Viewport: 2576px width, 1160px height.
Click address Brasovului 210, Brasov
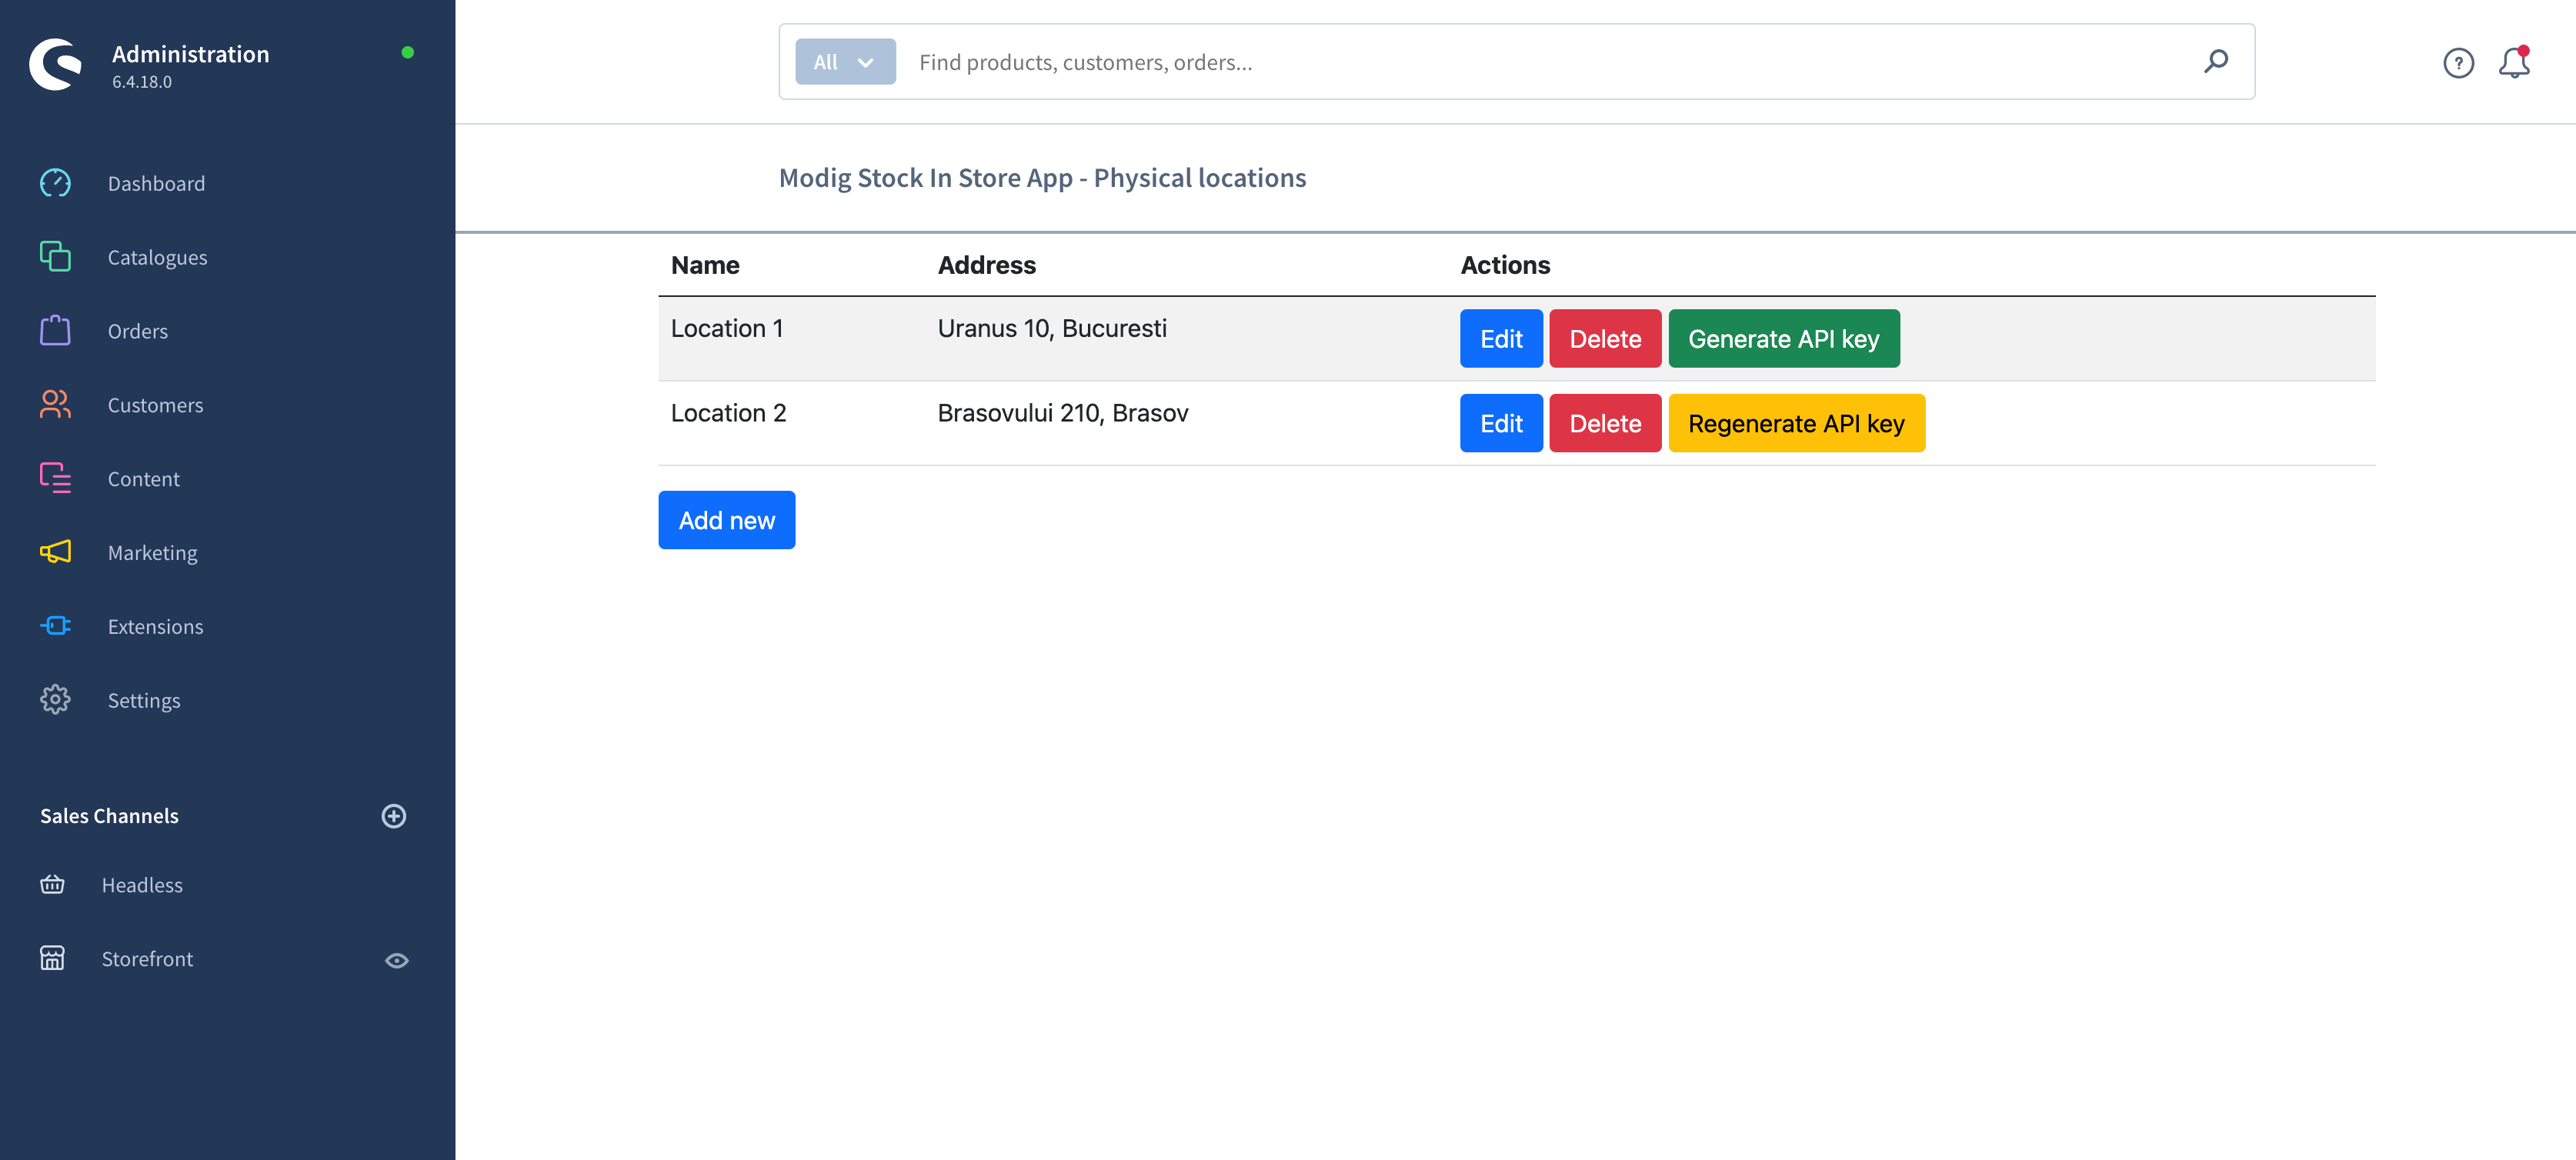point(1063,412)
